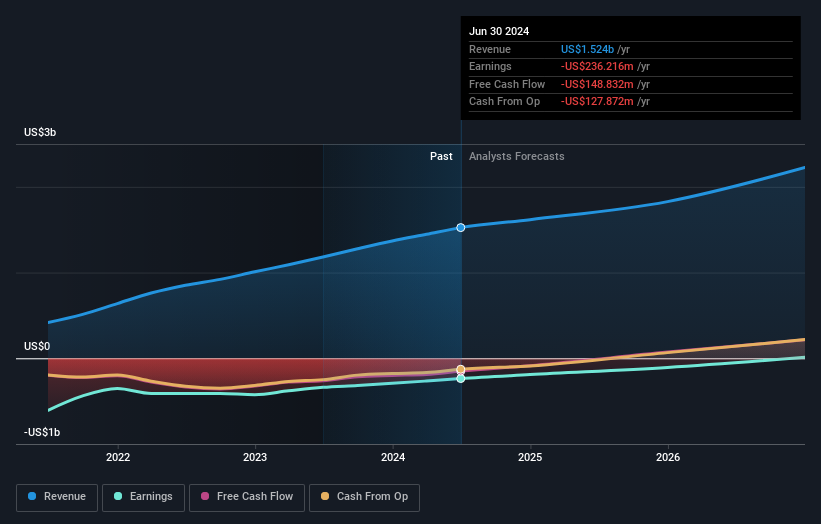821x524 pixels.
Task: Select the teal Earnings data point marker
Action: [x=461, y=378]
